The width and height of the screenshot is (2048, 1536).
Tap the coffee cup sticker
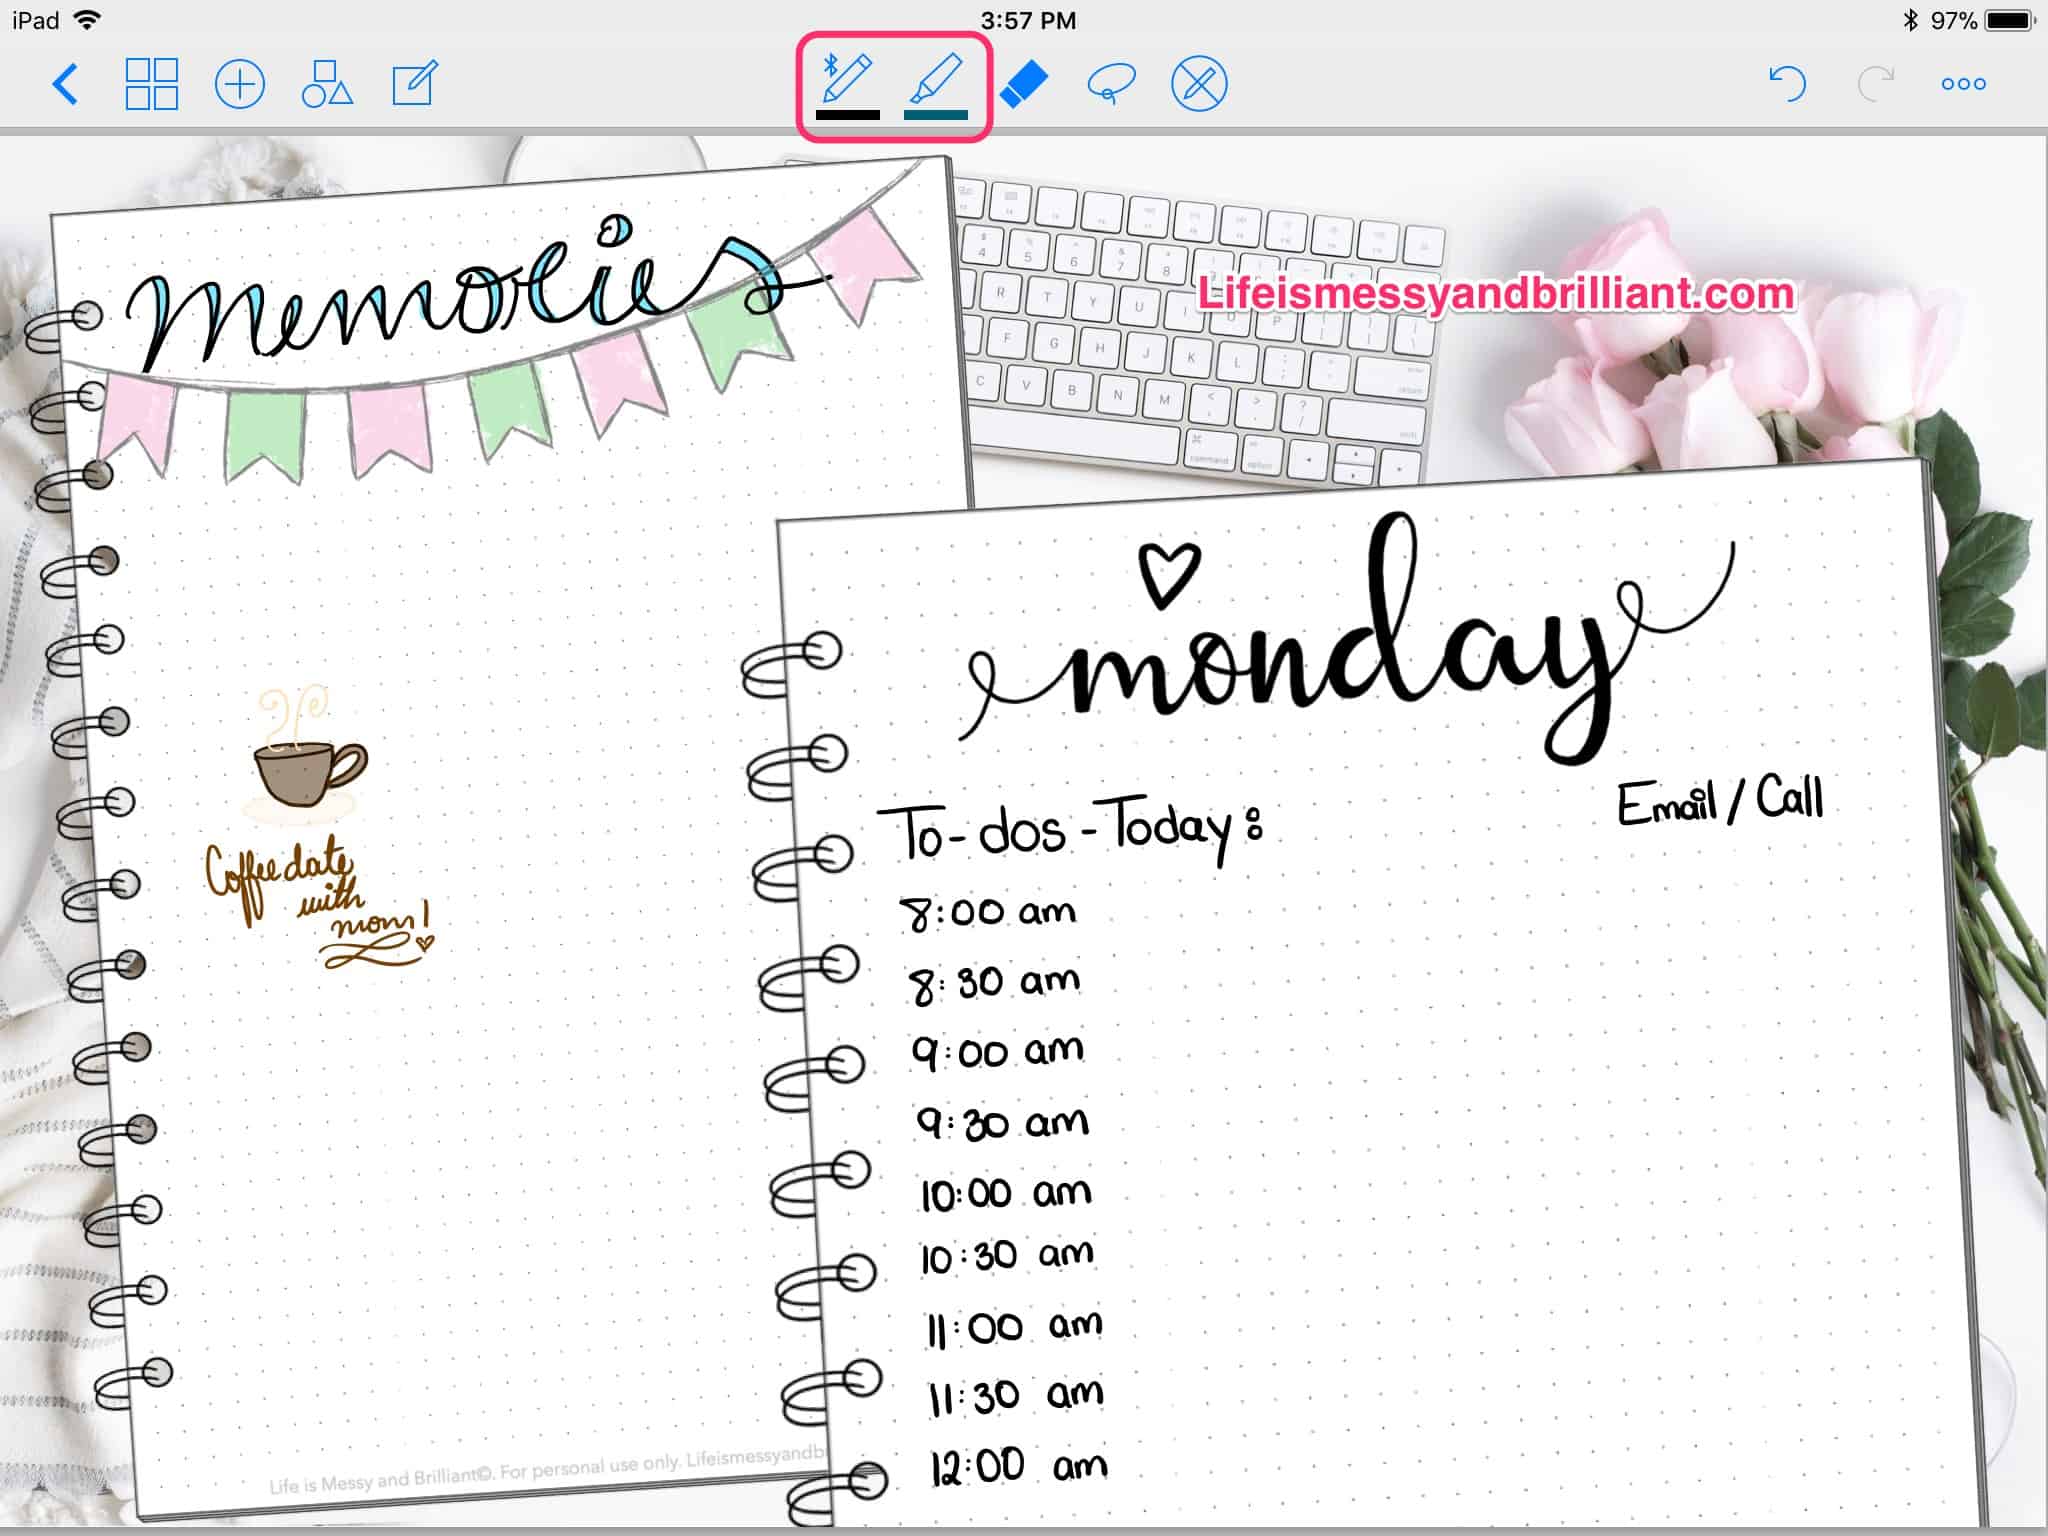pos(308,755)
